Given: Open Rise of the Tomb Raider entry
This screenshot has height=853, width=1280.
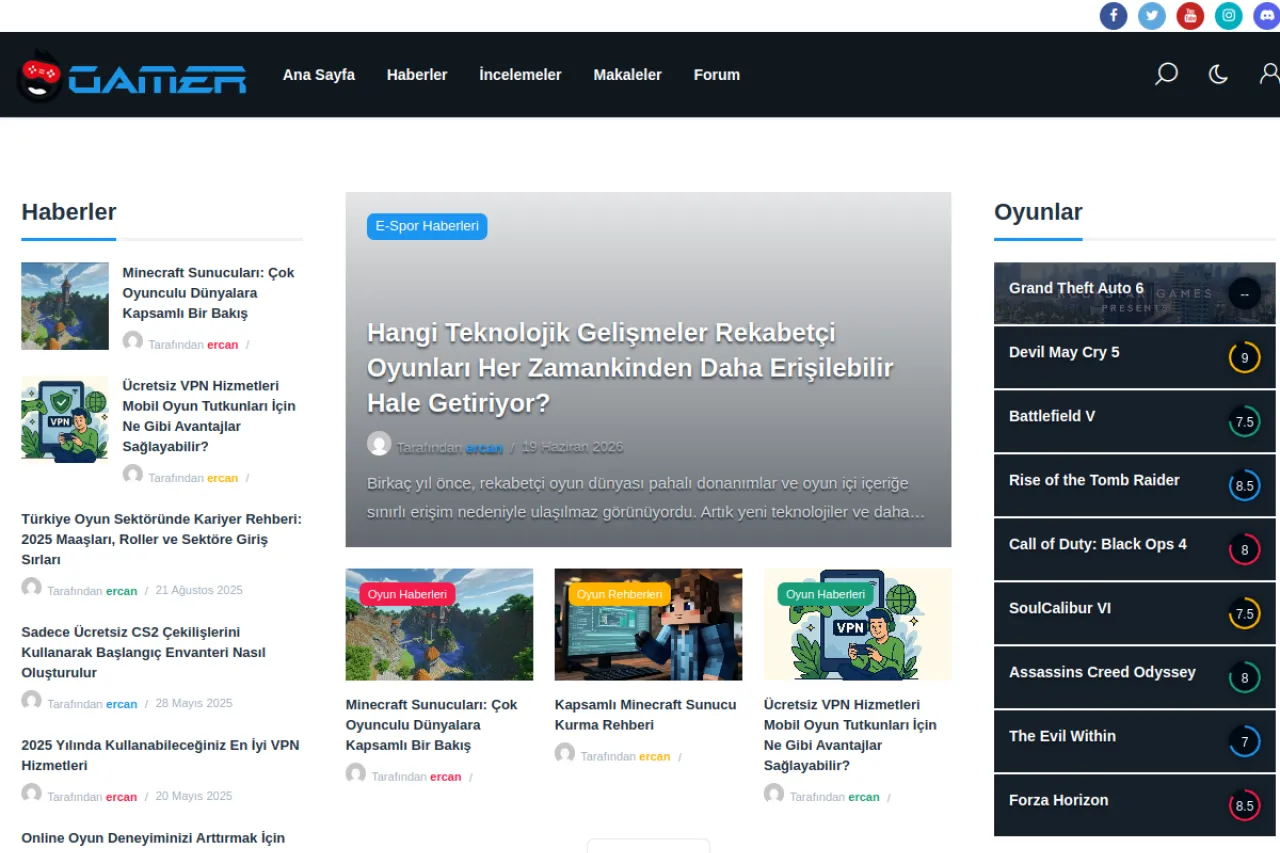Looking at the screenshot, I should click(1135, 485).
